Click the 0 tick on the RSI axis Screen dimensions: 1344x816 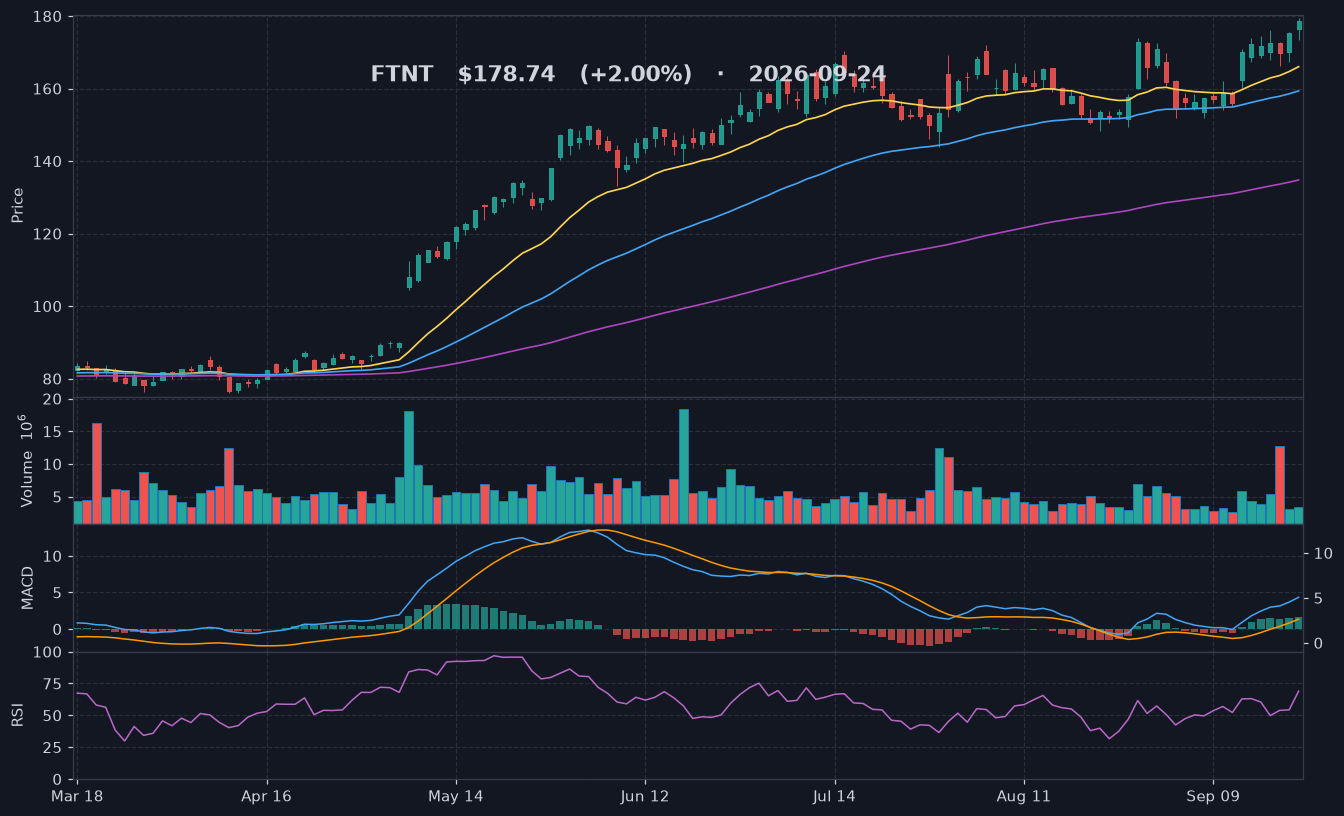coord(58,780)
